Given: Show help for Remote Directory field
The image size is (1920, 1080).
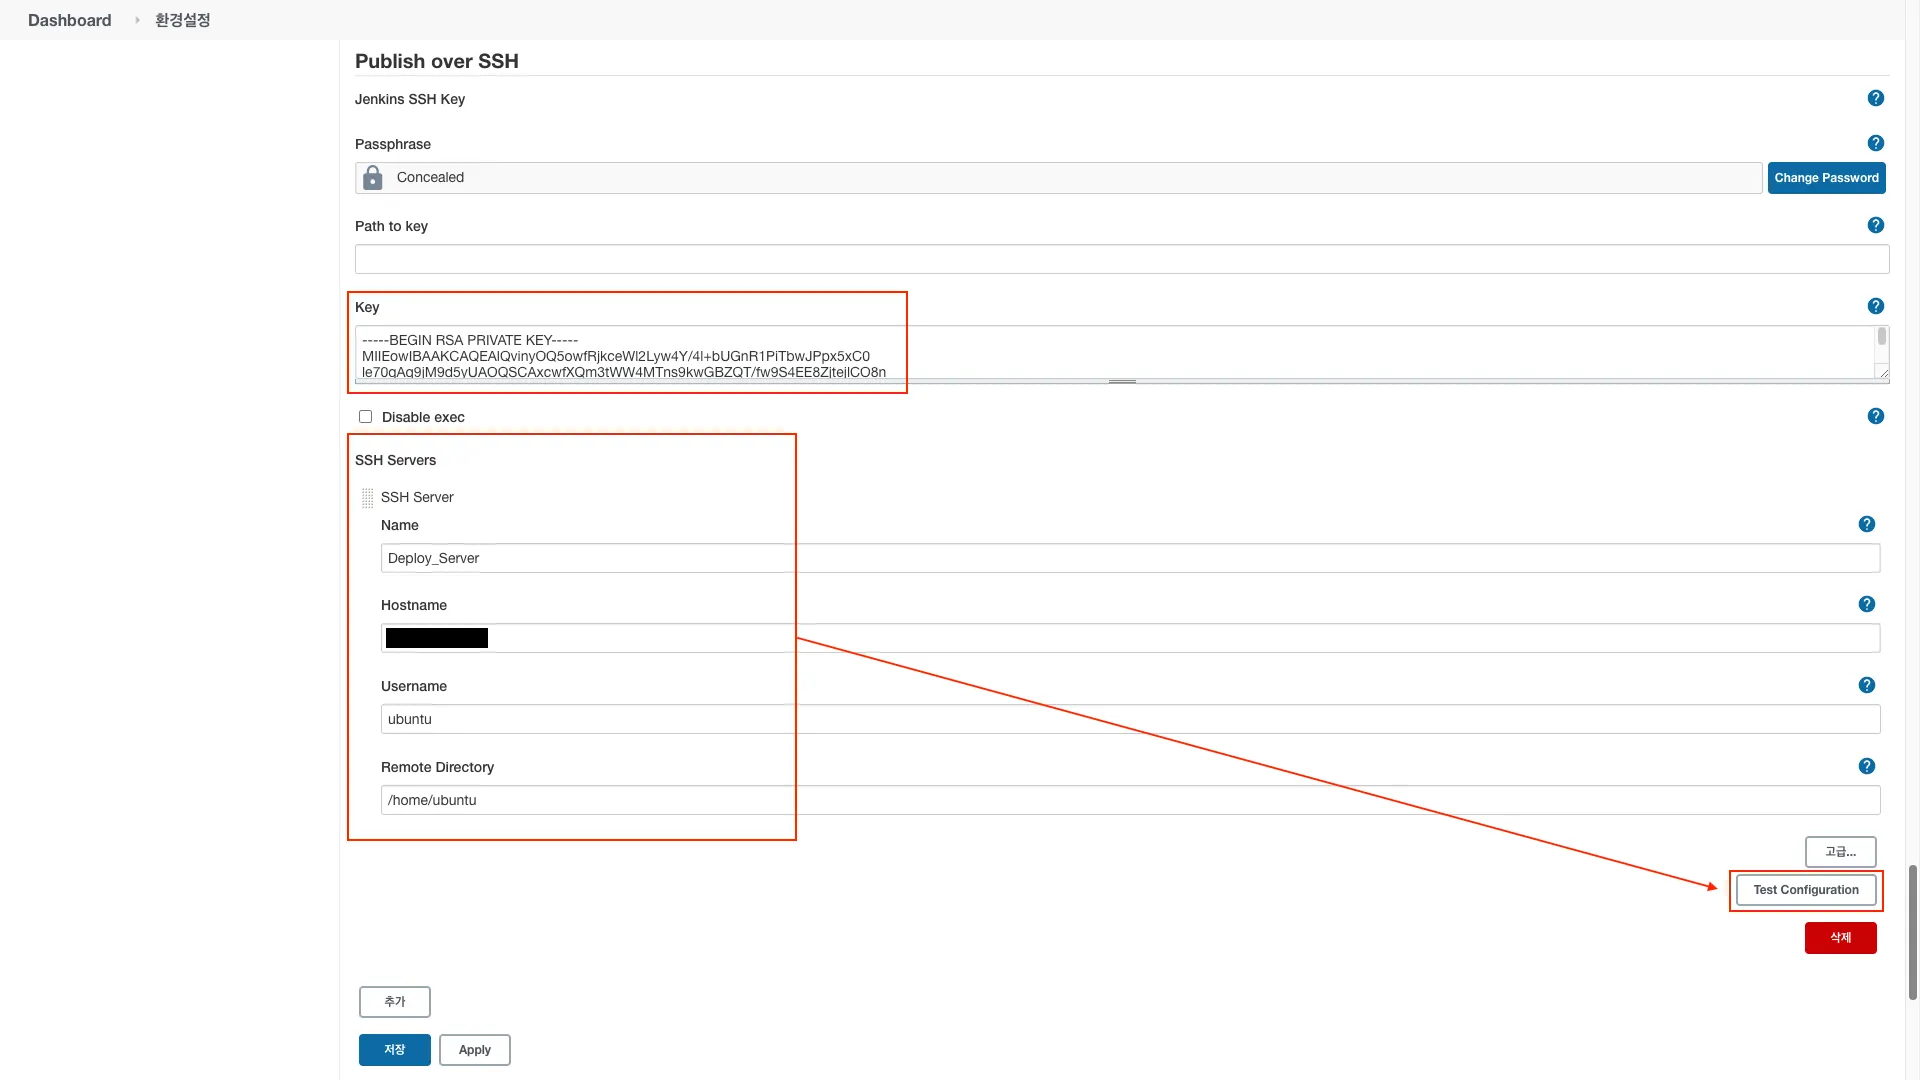Looking at the screenshot, I should click(1866, 766).
